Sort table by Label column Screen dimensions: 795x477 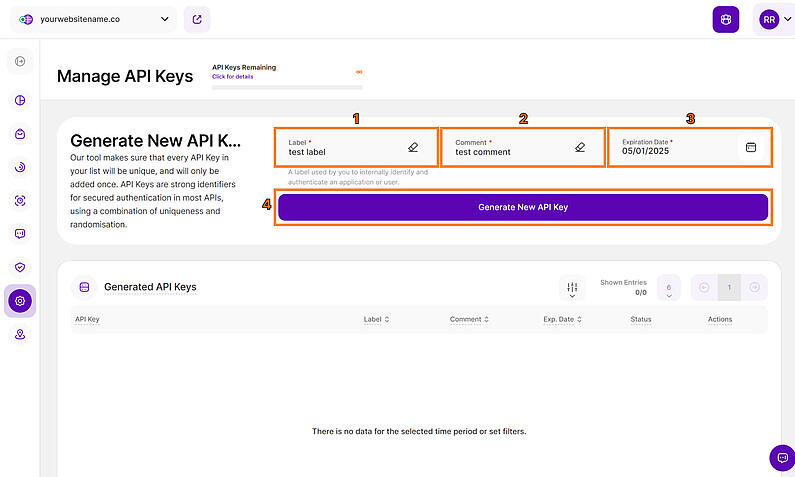(376, 319)
